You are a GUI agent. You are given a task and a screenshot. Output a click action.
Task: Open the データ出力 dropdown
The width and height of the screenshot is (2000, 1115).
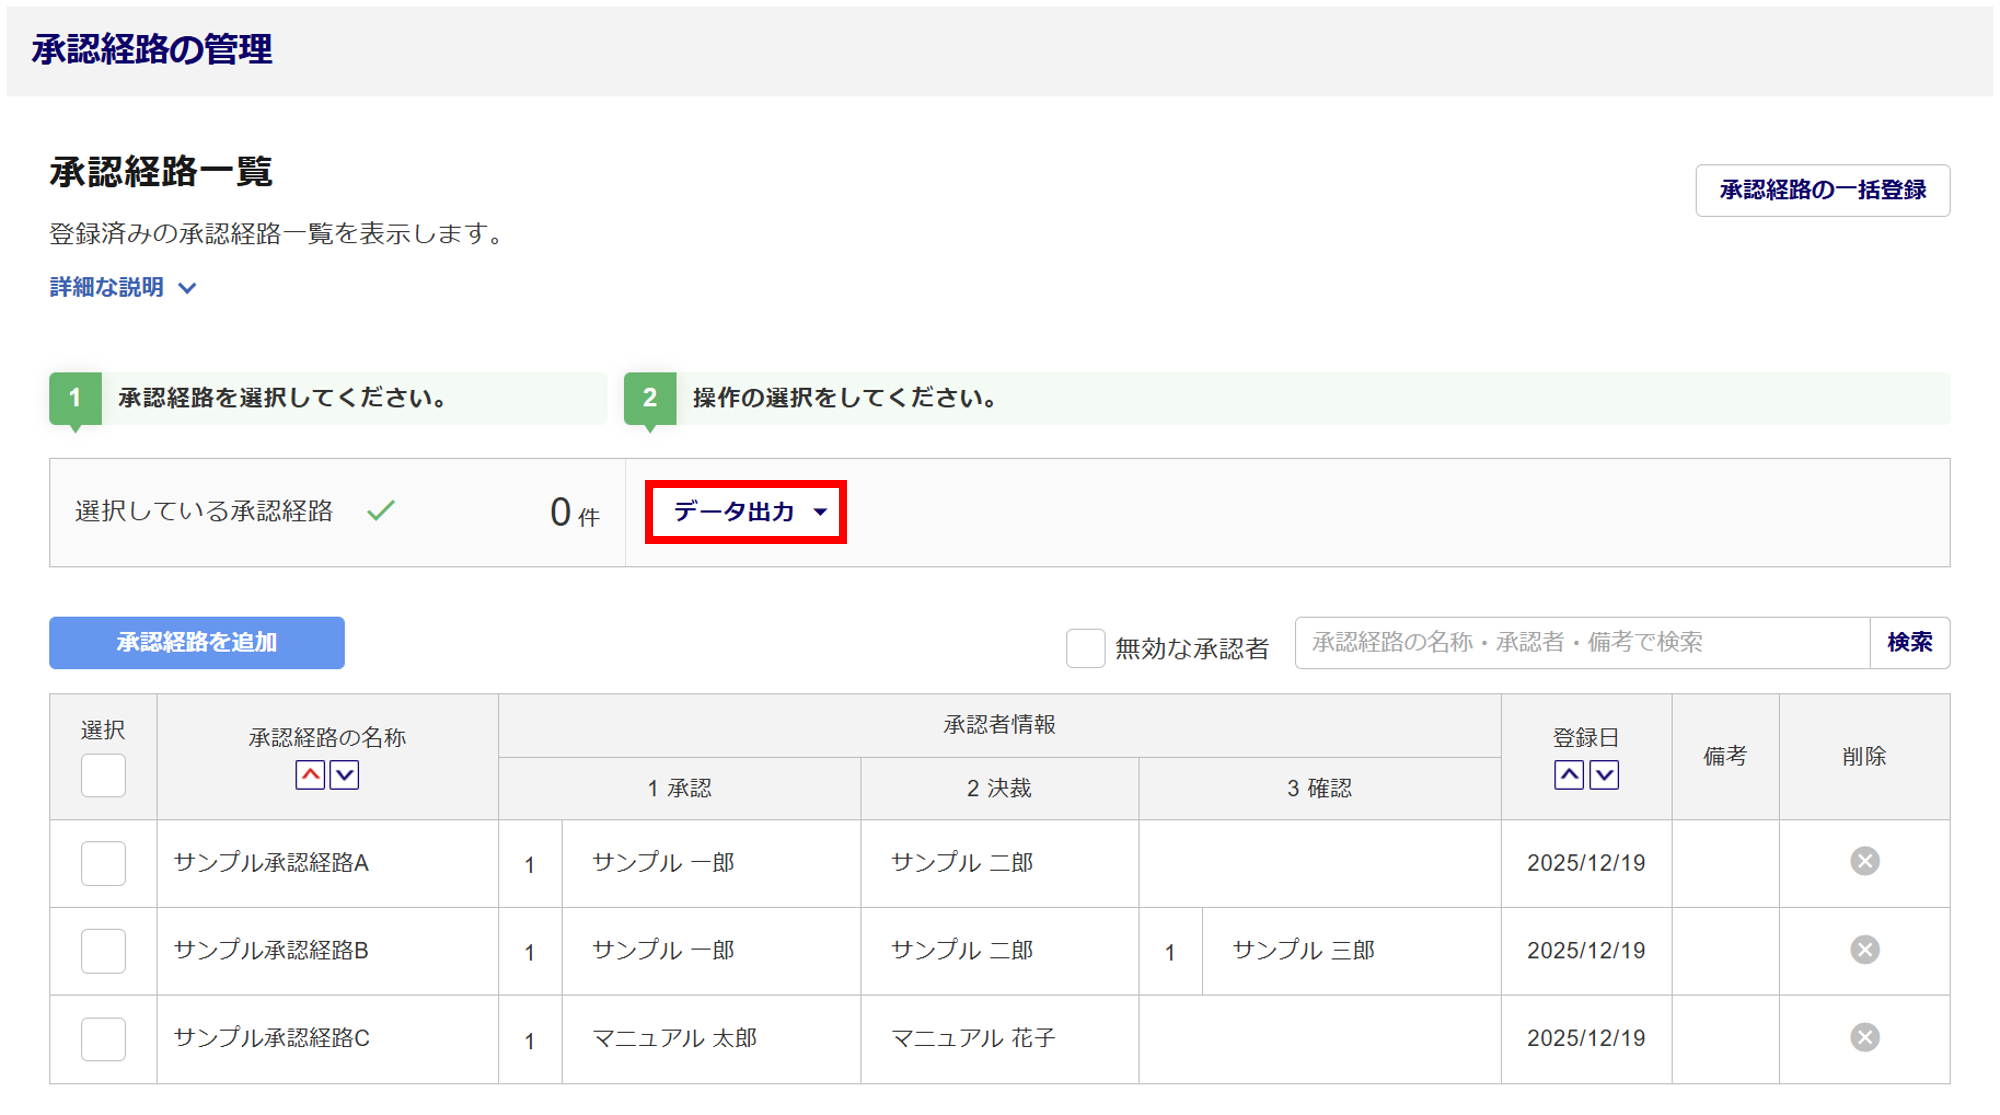coord(746,512)
